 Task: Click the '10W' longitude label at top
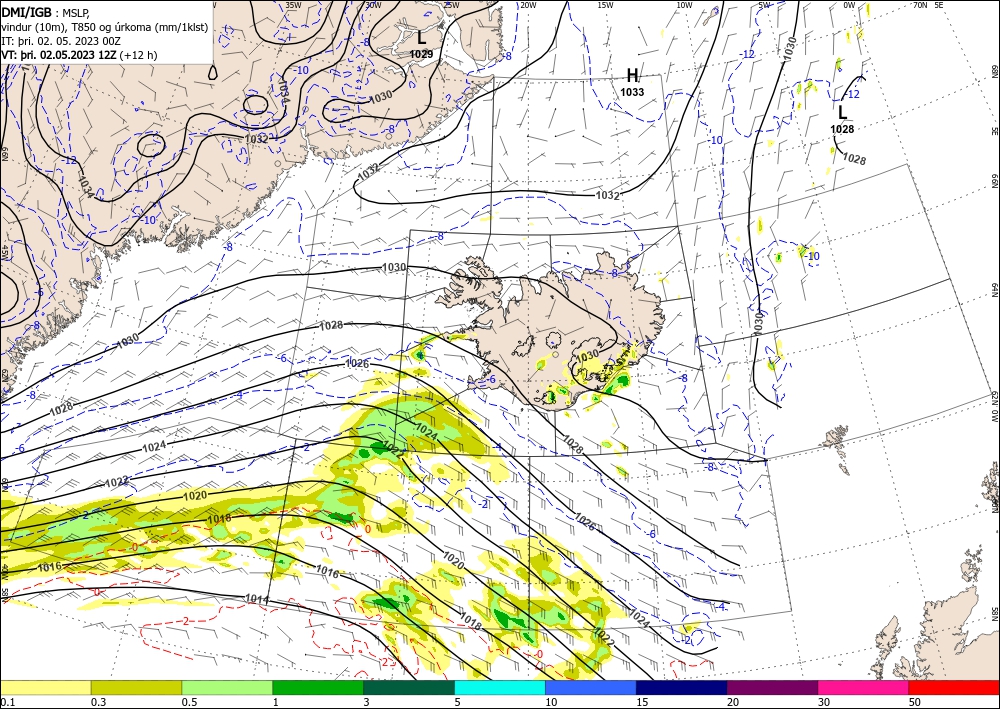(684, 5)
